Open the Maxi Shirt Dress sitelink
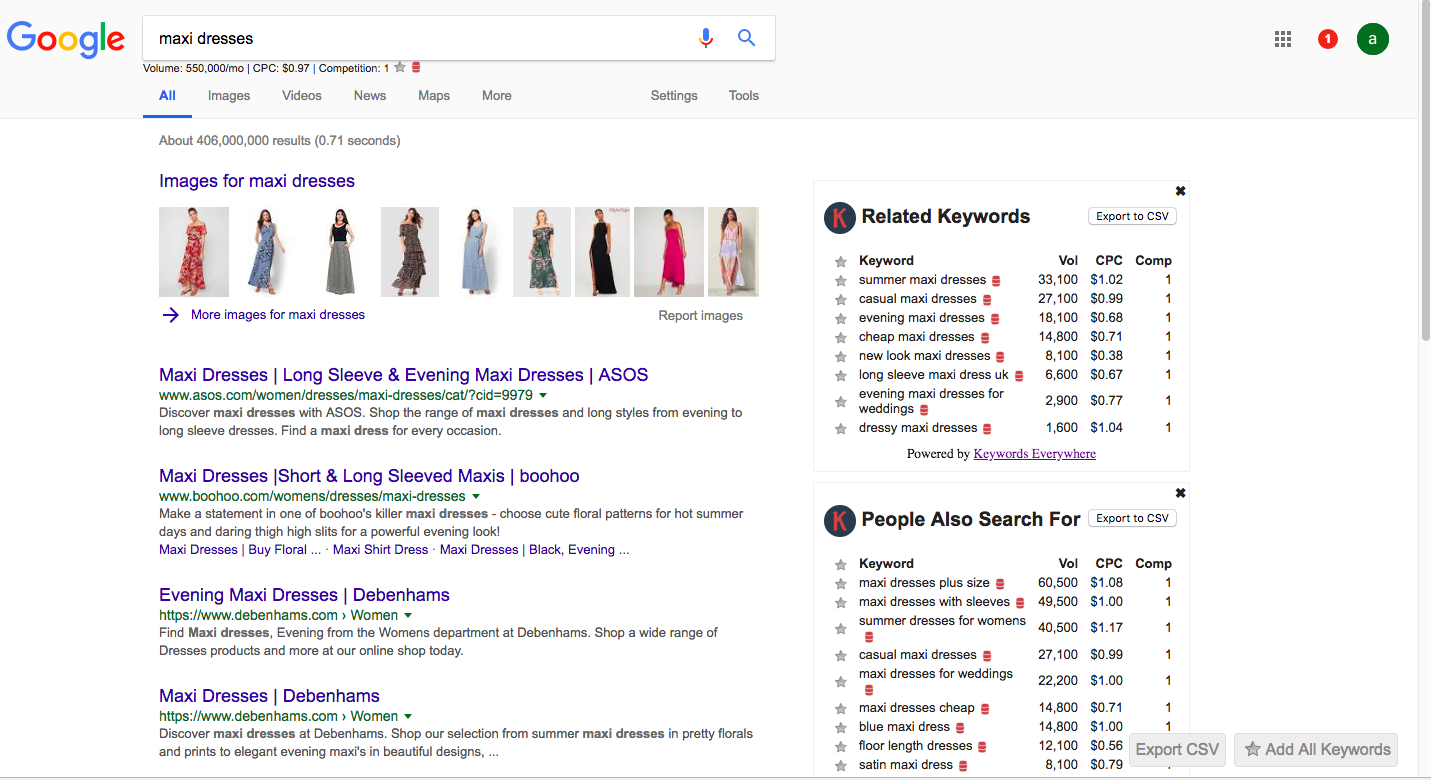 380,550
